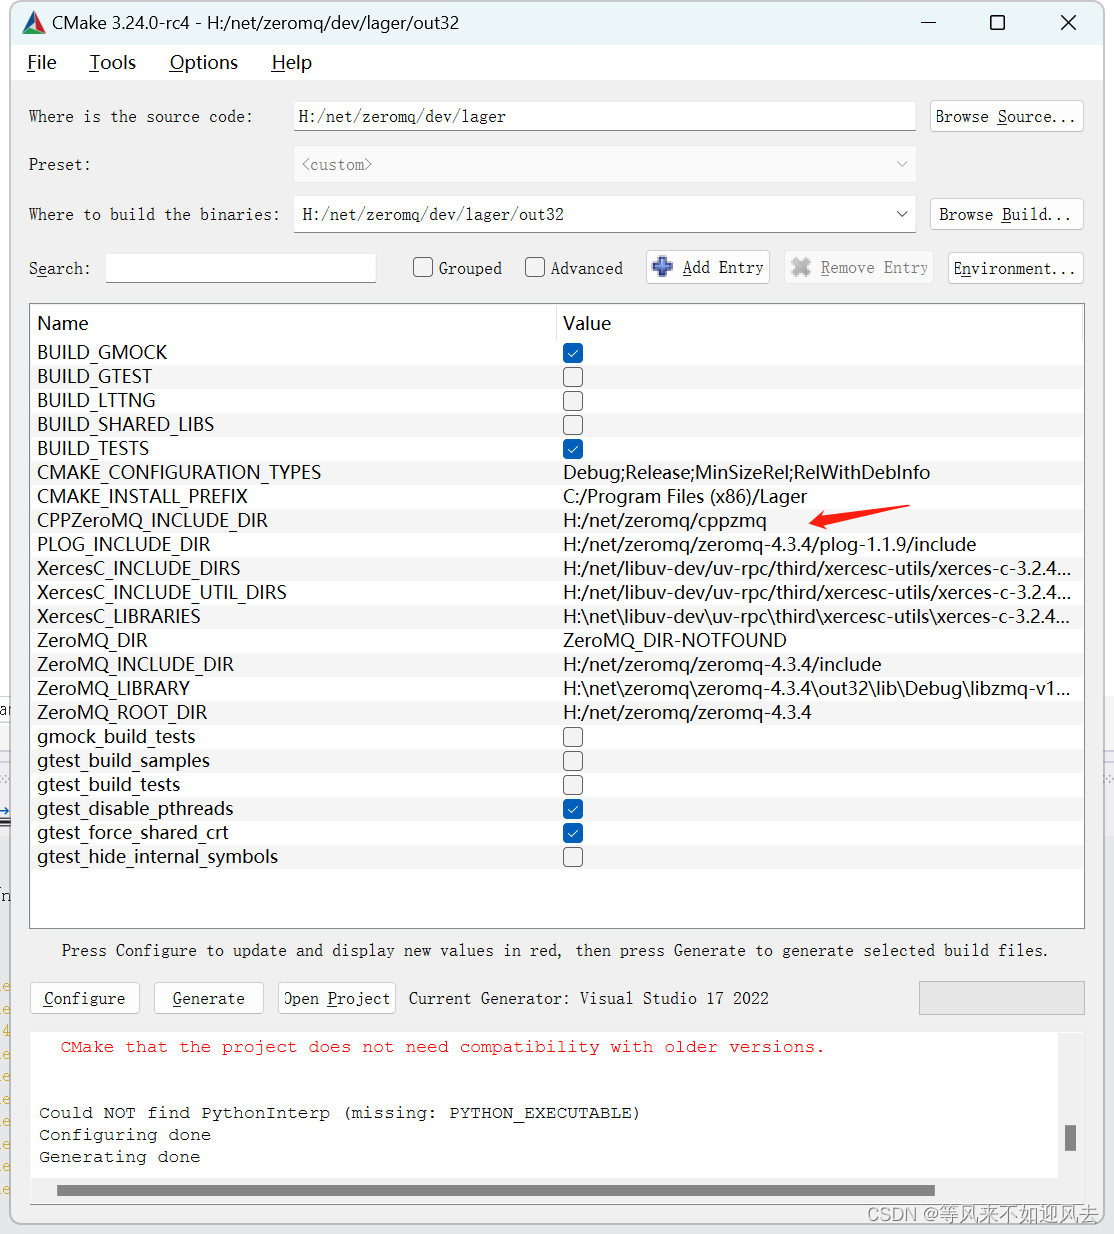Expand the build binaries path dropdown

pyautogui.click(x=901, y=214)
